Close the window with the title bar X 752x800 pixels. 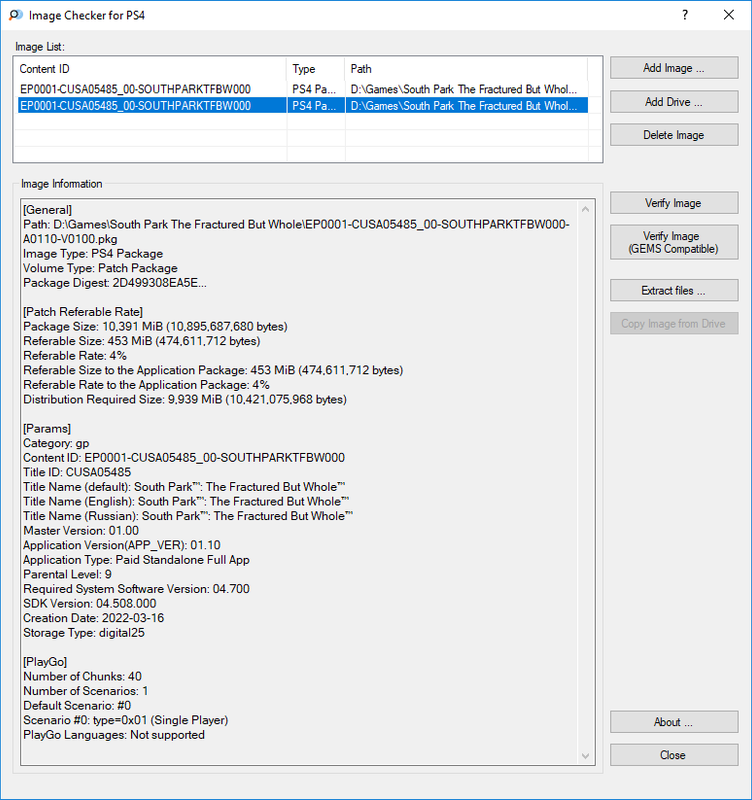point(729,15)
